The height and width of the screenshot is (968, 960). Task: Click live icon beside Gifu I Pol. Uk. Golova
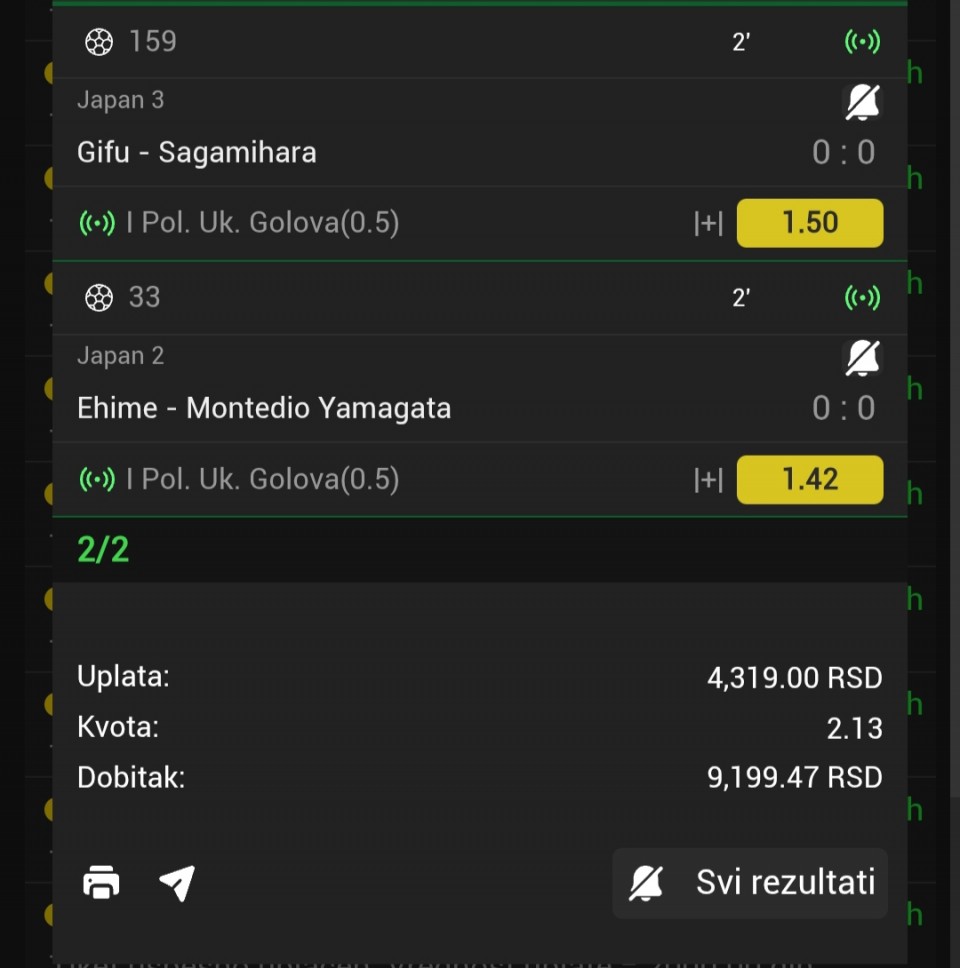tap(97, 223)
